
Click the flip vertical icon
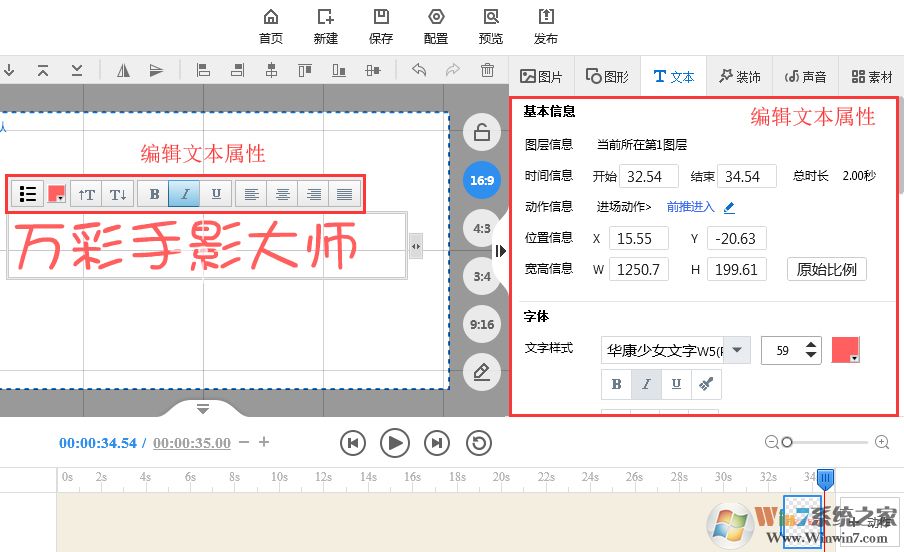point(156,70)
